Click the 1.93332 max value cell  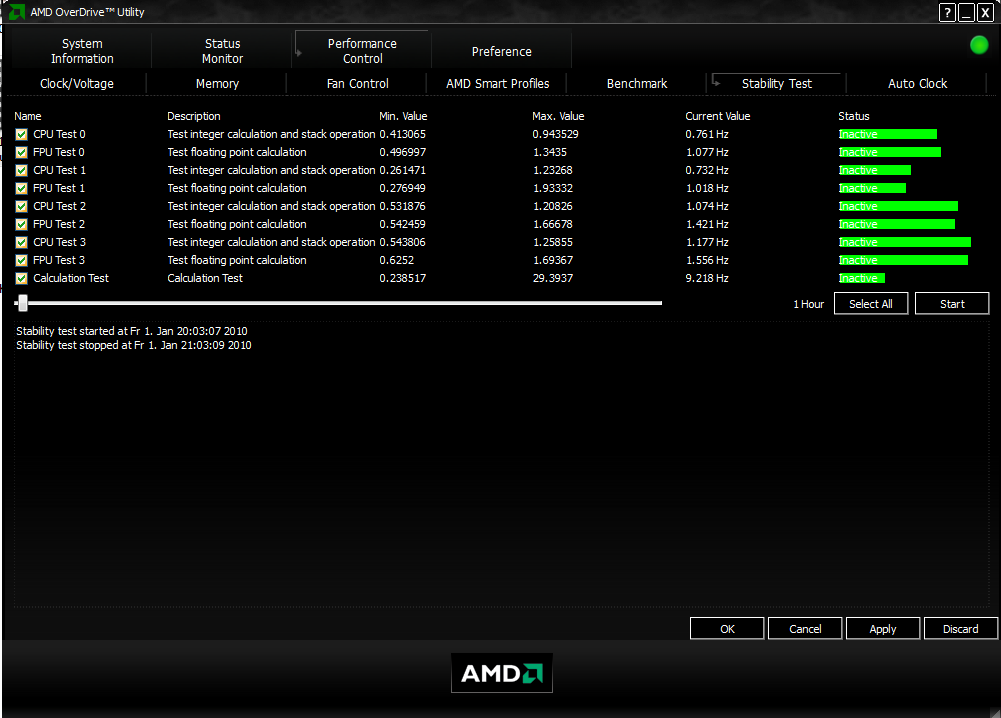[x=553, y=188]
